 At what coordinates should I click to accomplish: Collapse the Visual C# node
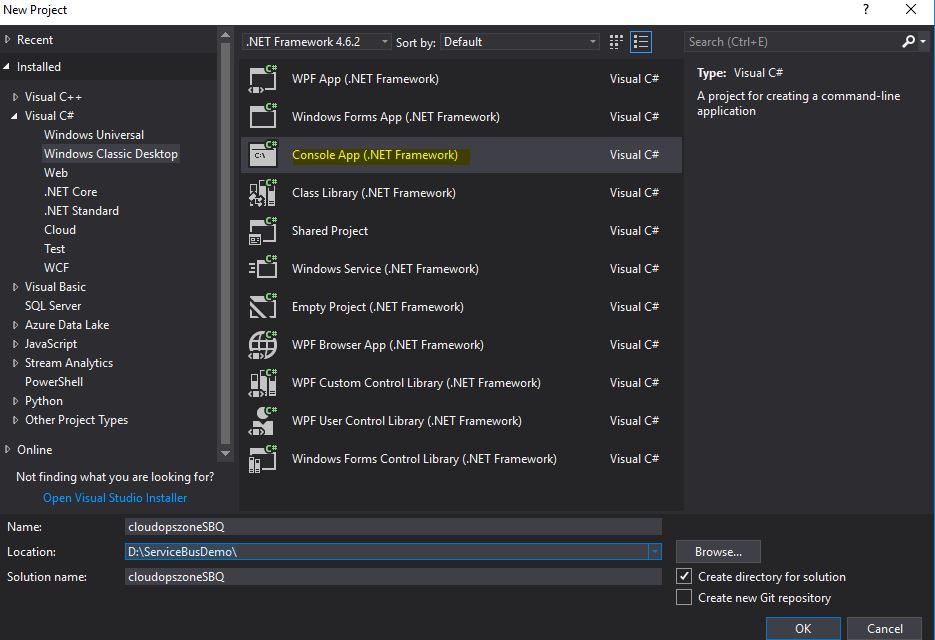tap(14, 116)
